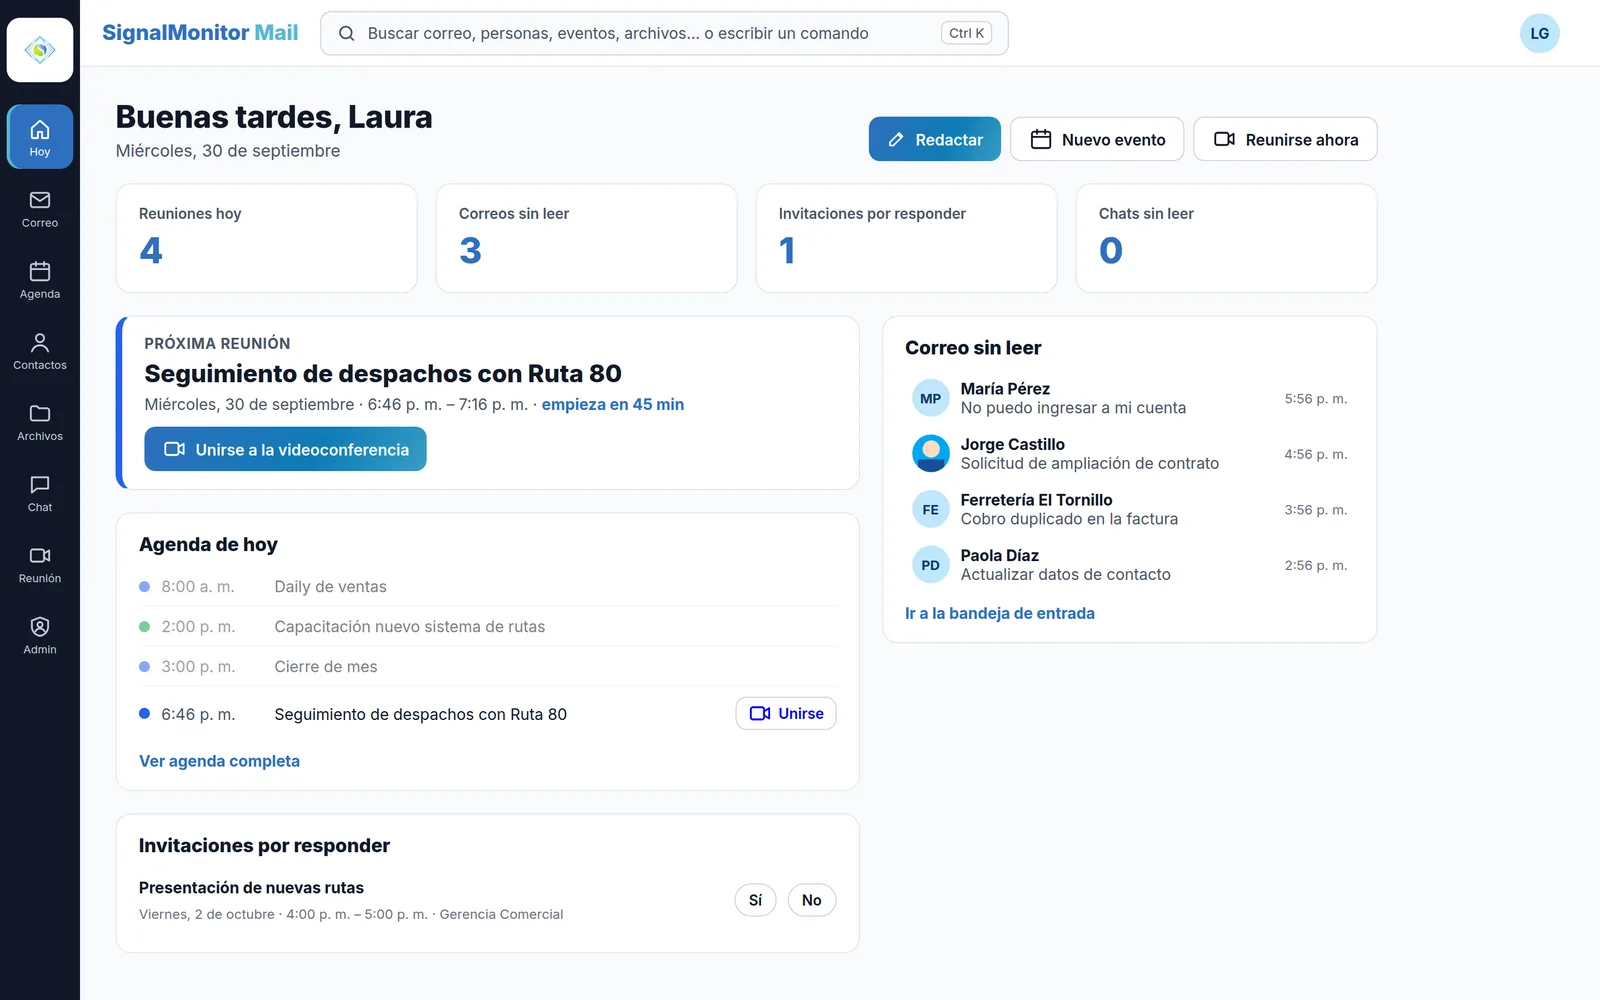Open Reuniones hoy stat card
This screenshot has width=1600, height=1000.
click(x=267, y=238)
